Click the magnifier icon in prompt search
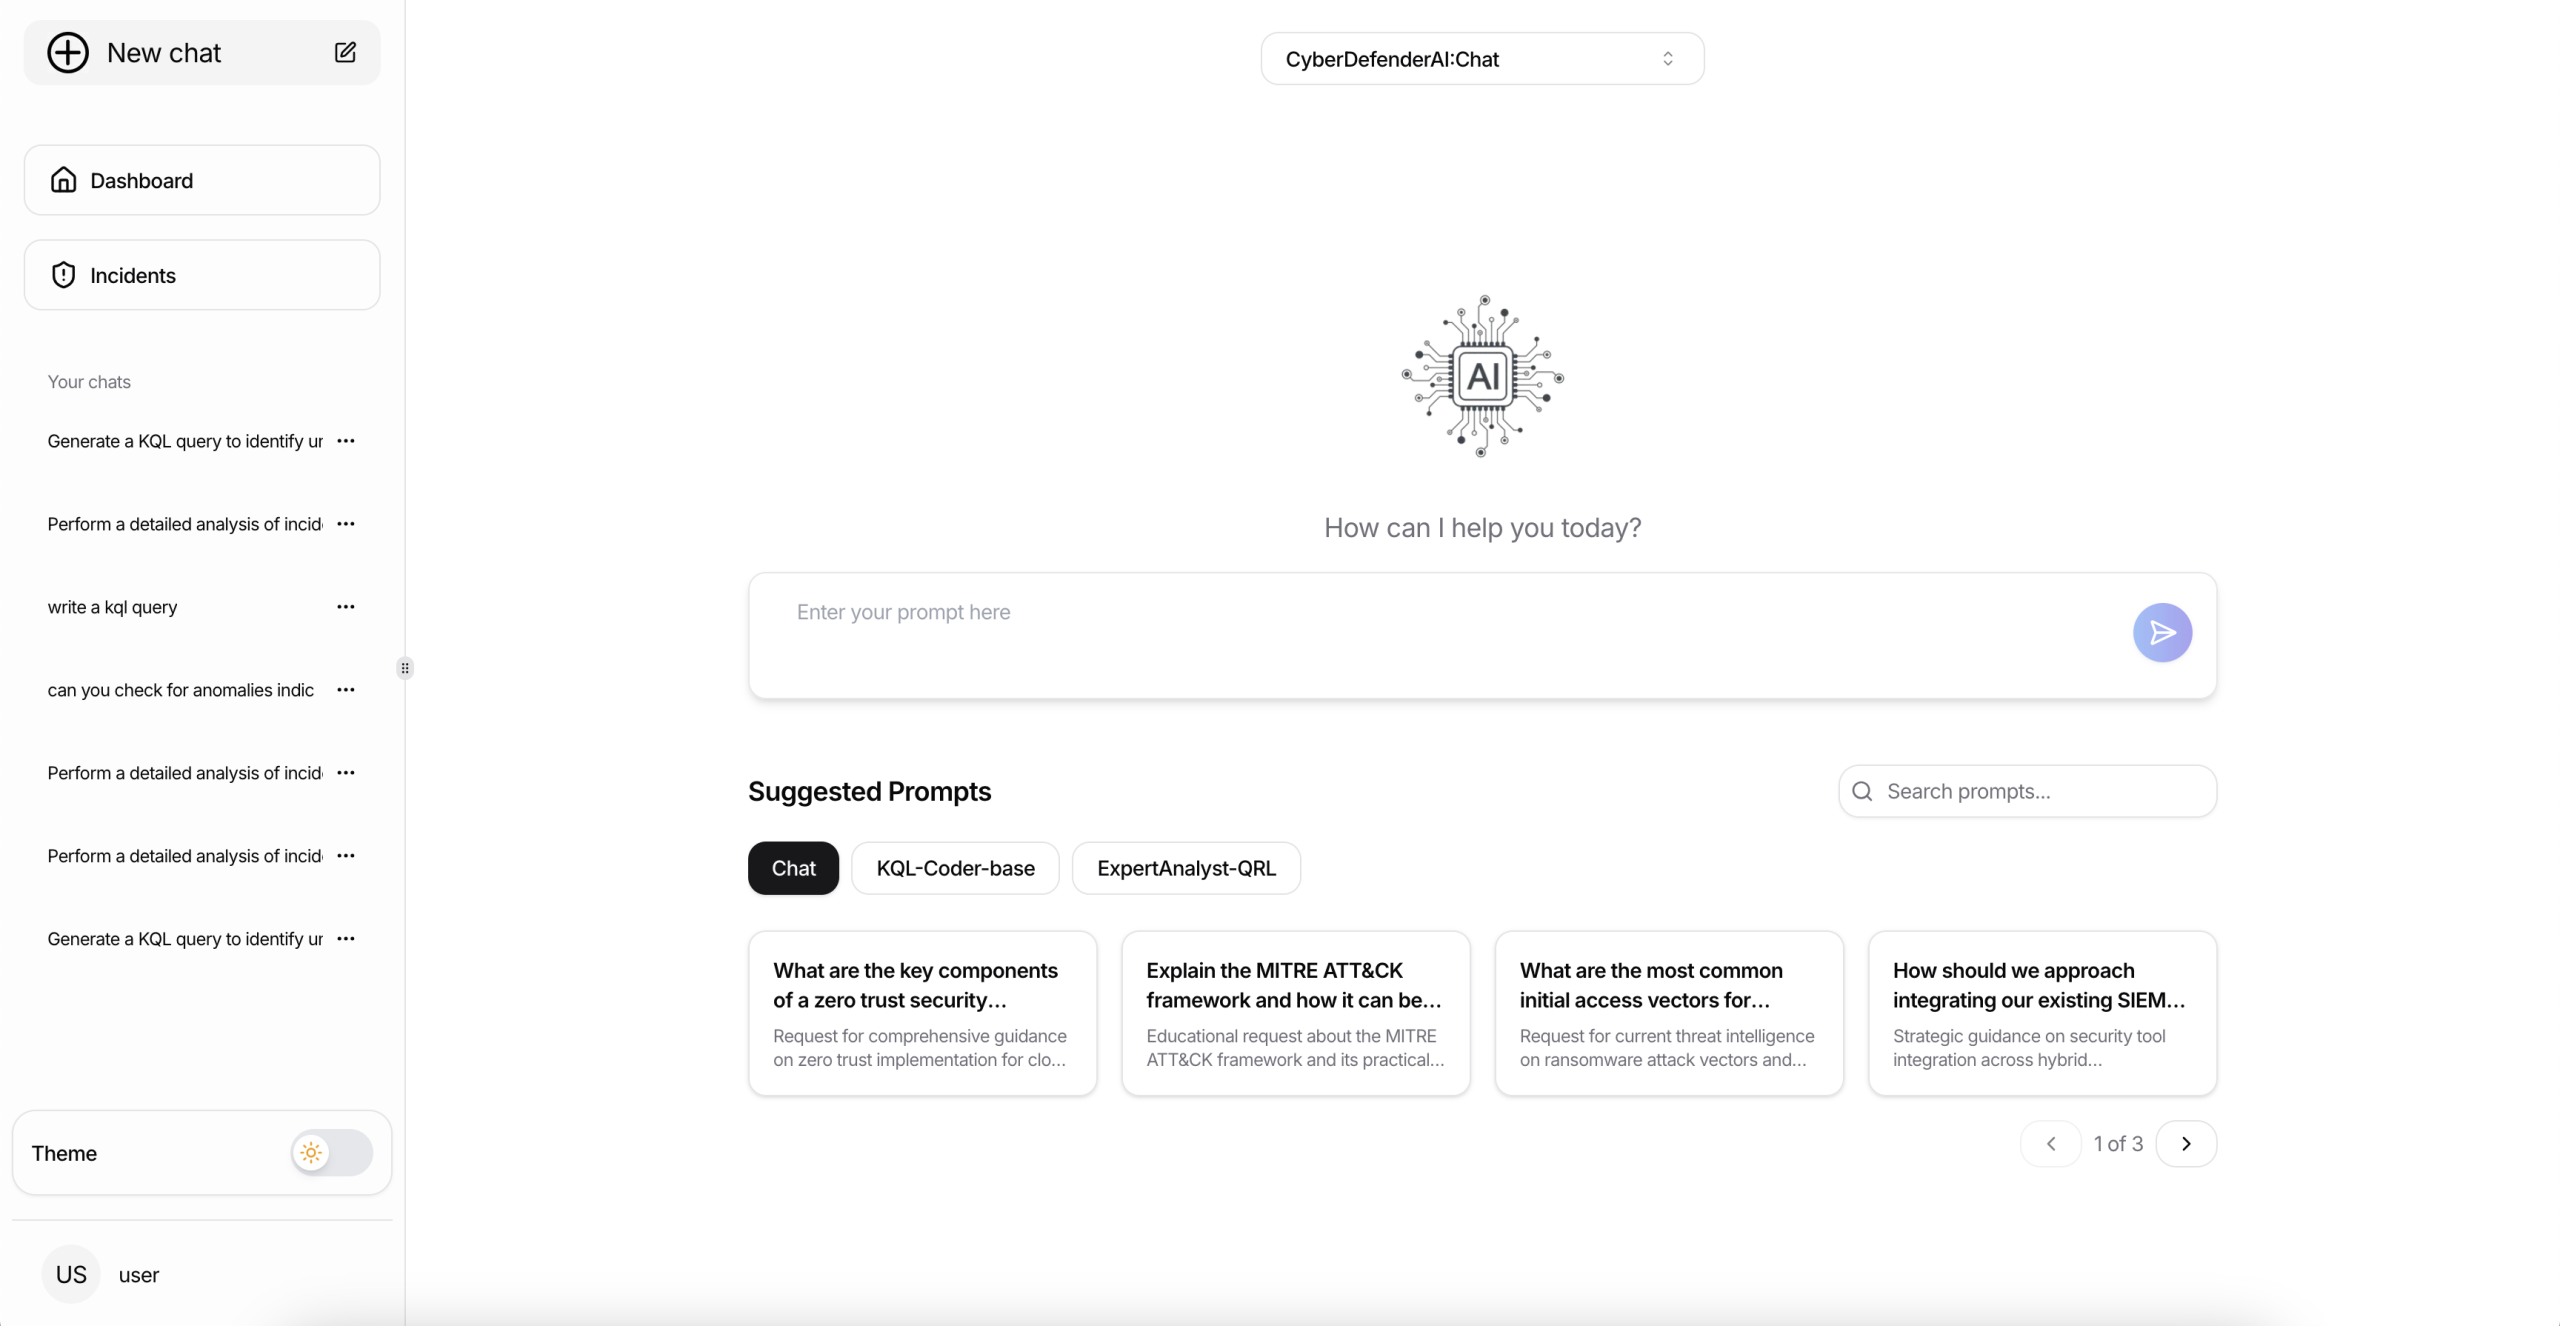 pyautogui.click(x=1862, y=791)
